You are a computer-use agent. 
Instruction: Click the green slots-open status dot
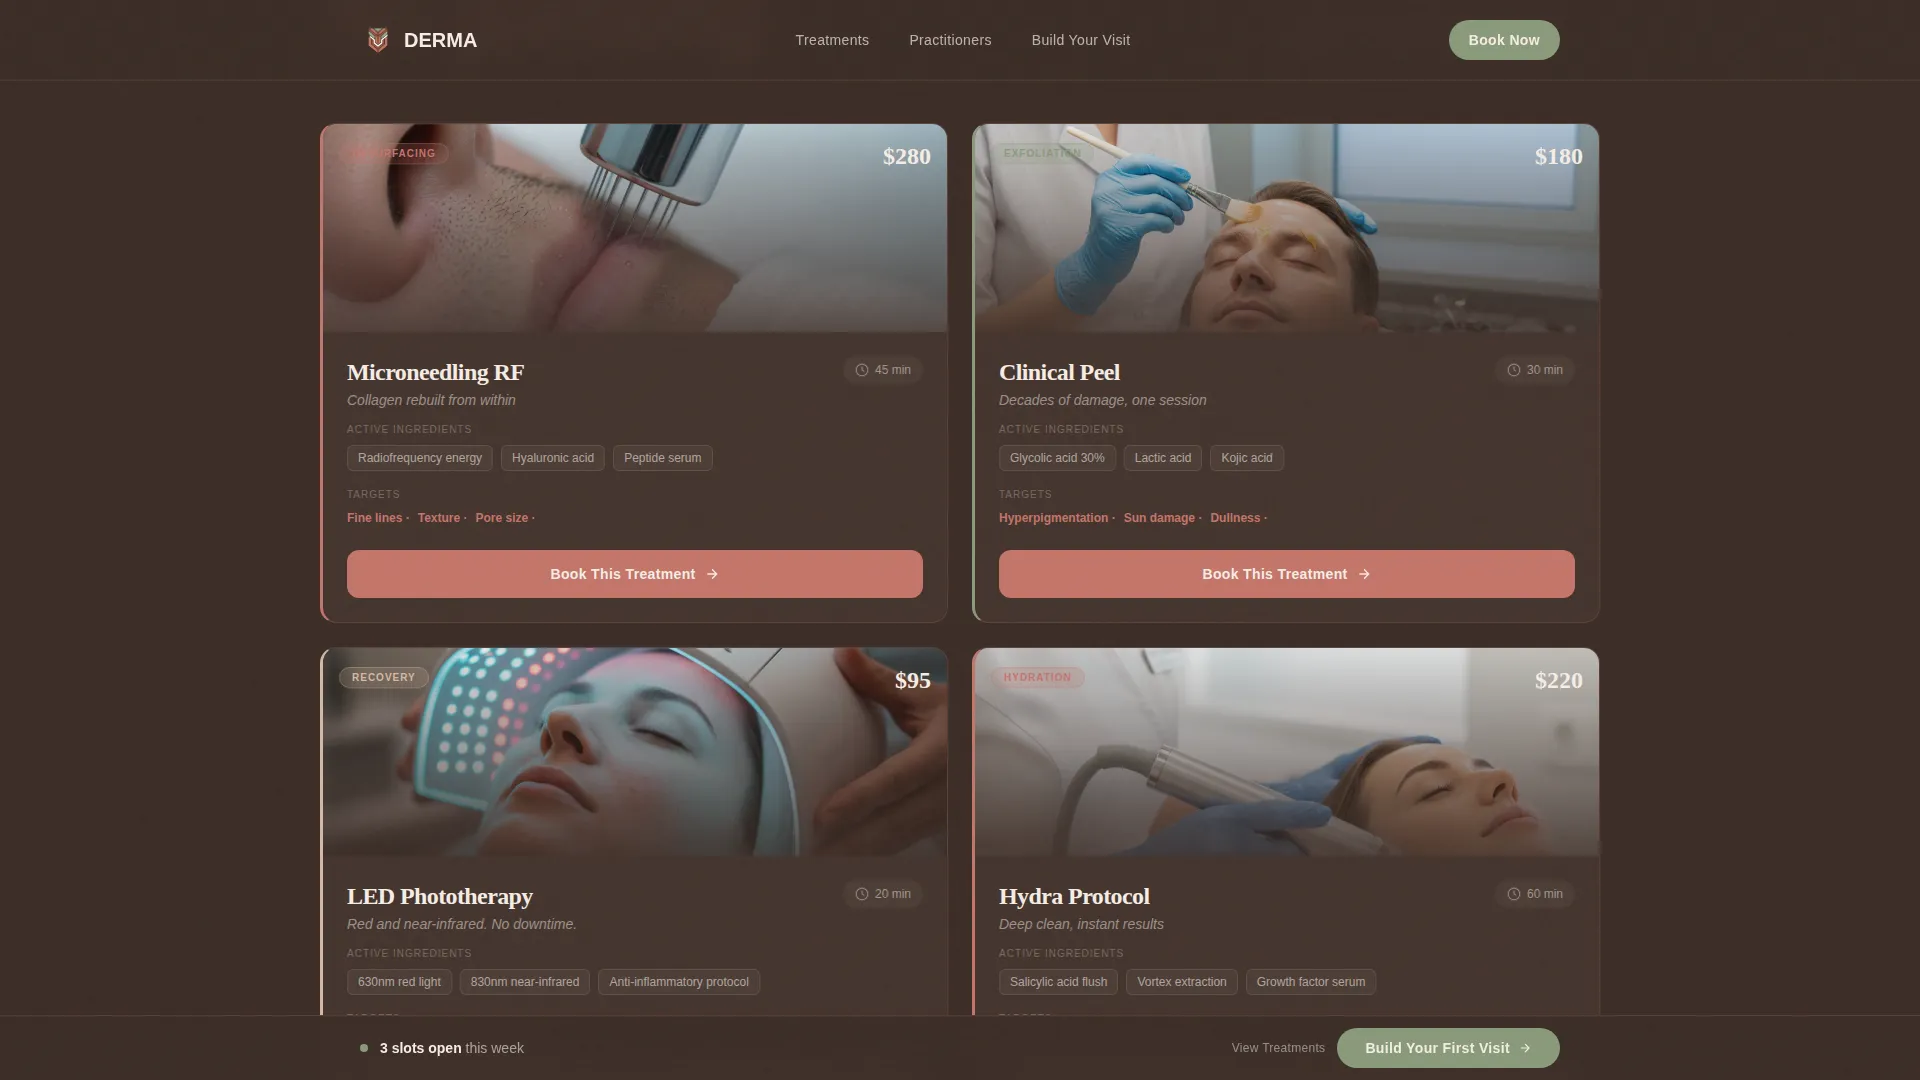click(x=364, y=1048)
